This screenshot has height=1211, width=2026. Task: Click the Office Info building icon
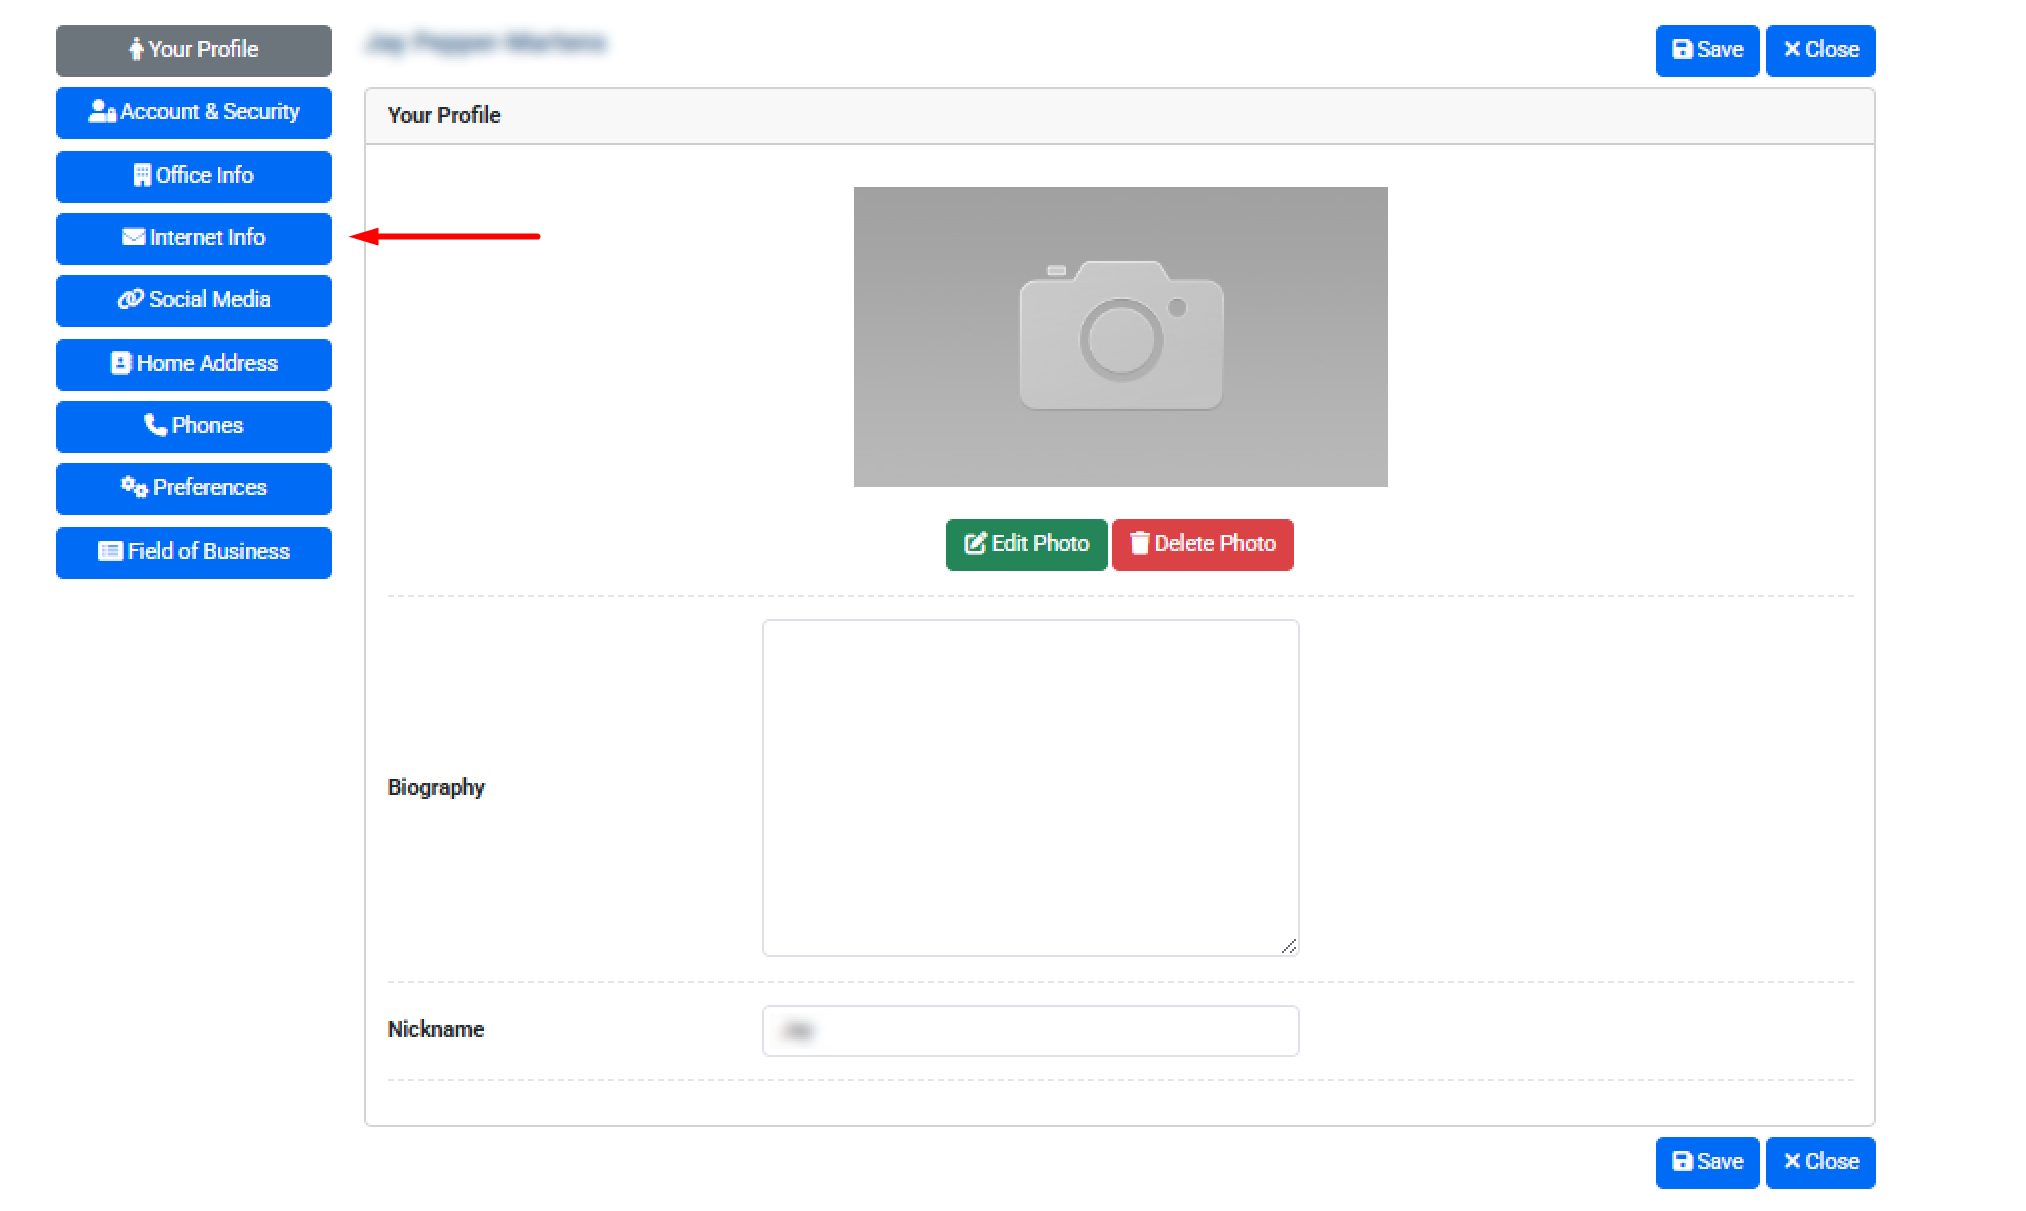point(142,175)
